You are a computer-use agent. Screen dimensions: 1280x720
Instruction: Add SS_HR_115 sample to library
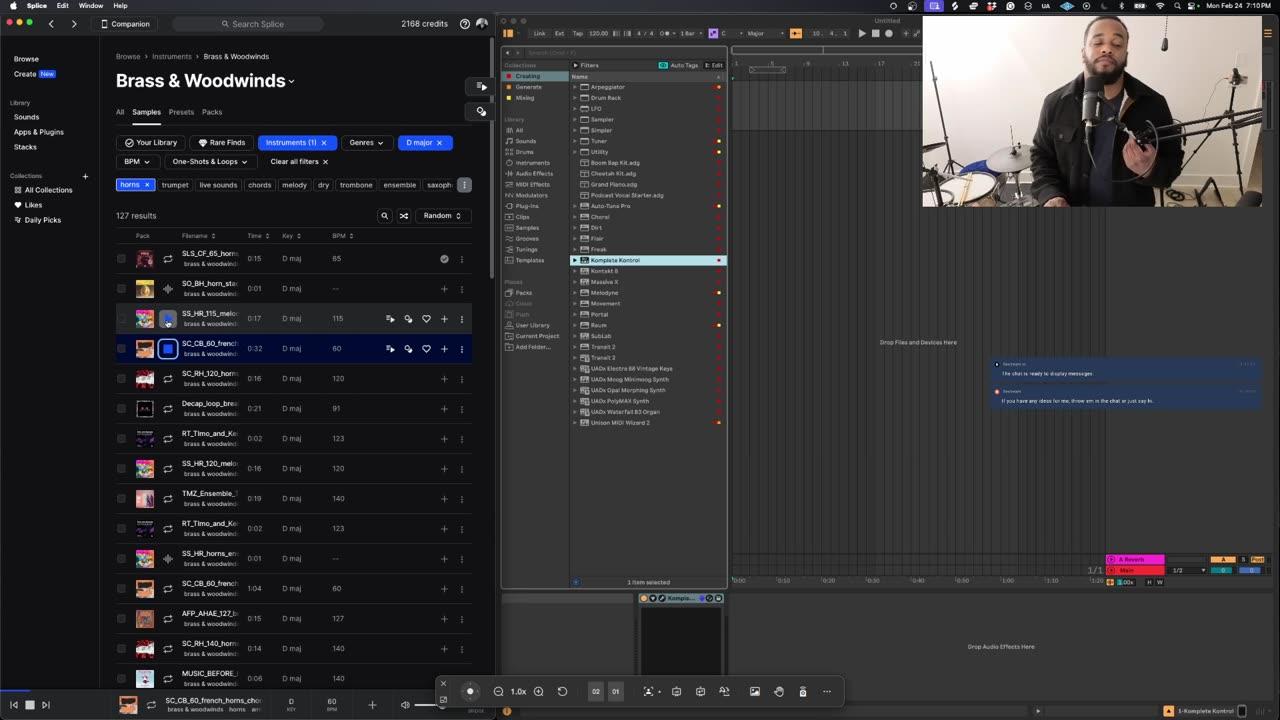coord(444,319)
